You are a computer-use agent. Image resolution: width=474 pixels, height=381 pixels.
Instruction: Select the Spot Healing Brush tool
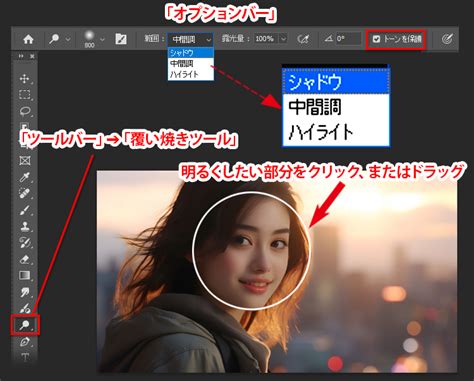(x=25, y=193)
